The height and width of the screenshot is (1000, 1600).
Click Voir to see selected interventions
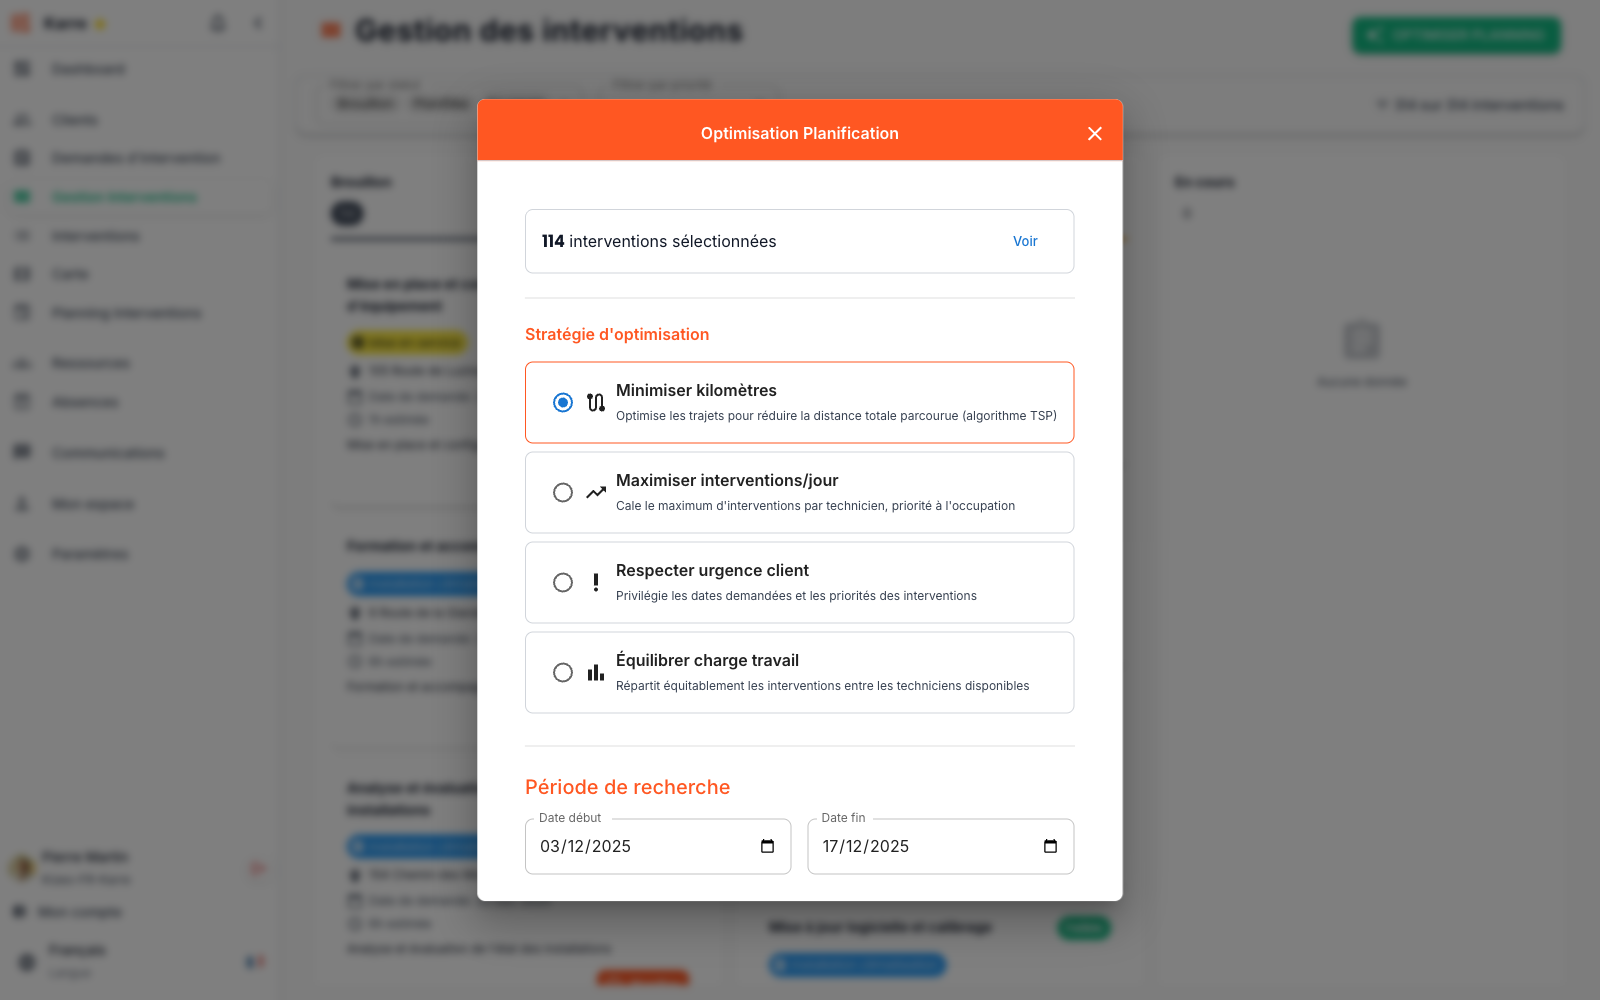1025,241
